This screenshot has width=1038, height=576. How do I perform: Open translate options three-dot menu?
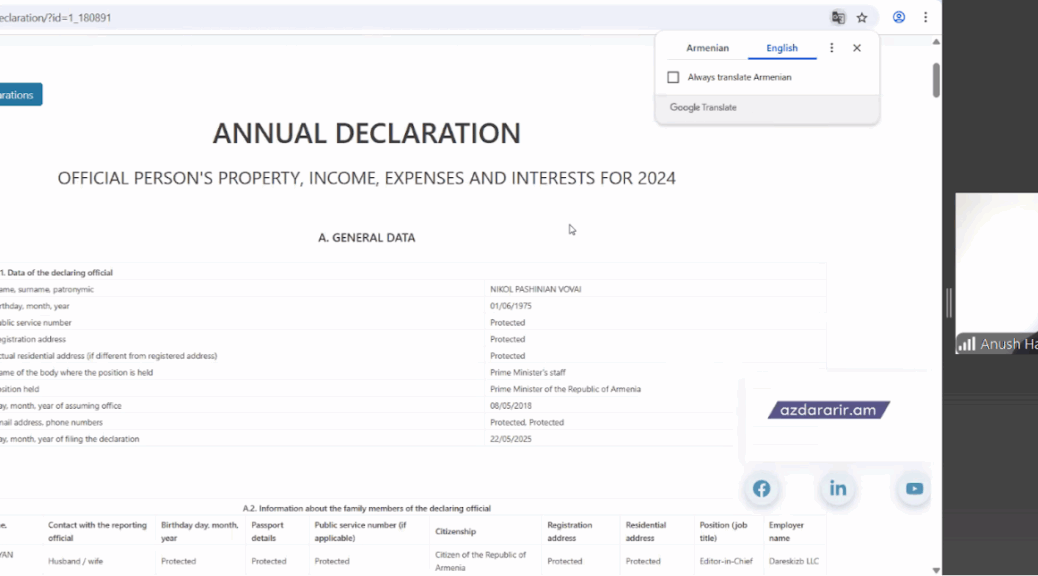pos(831,48)
